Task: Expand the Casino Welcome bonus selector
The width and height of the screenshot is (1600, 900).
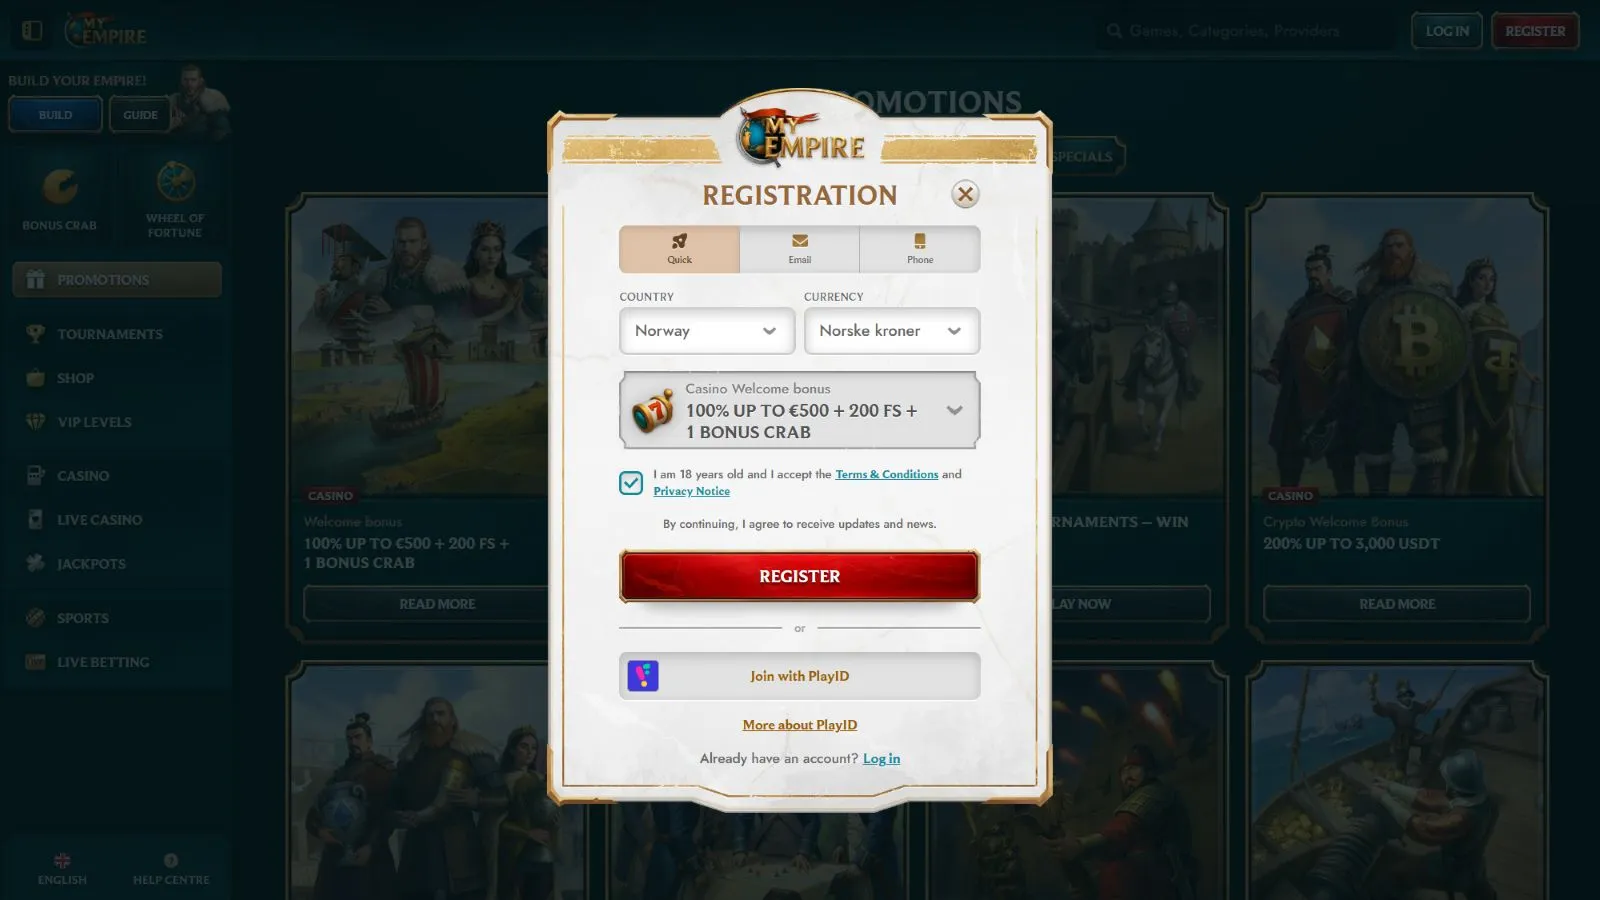Action: 799,410
